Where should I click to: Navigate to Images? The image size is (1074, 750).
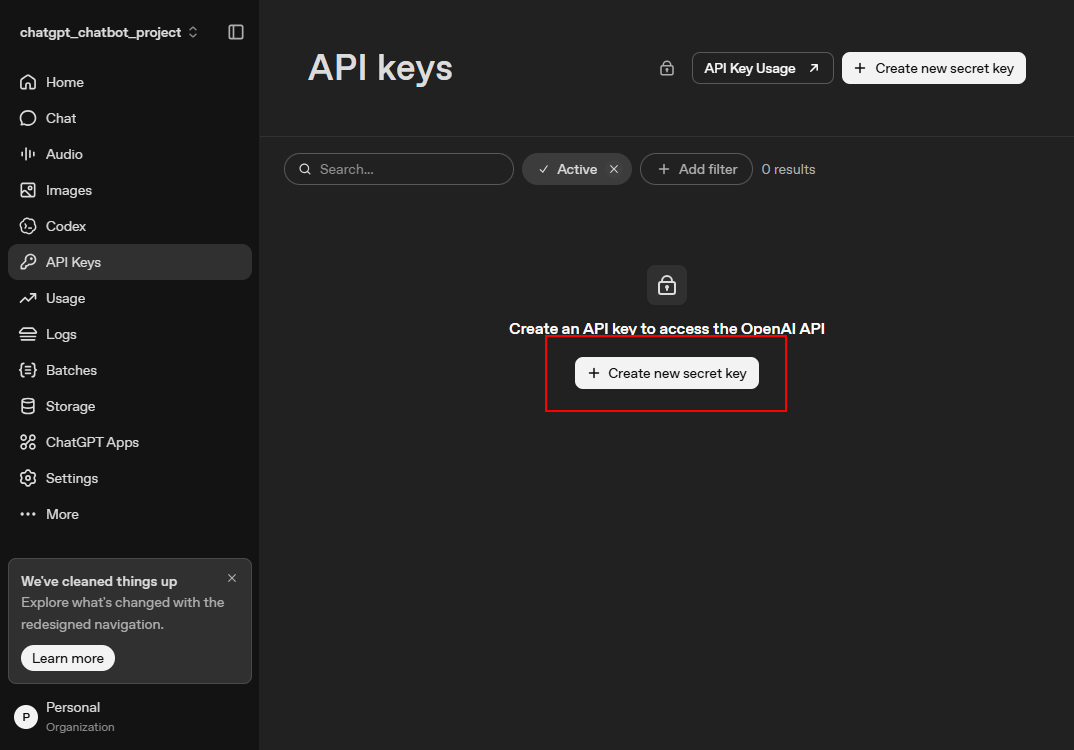[x=129, y=190]
